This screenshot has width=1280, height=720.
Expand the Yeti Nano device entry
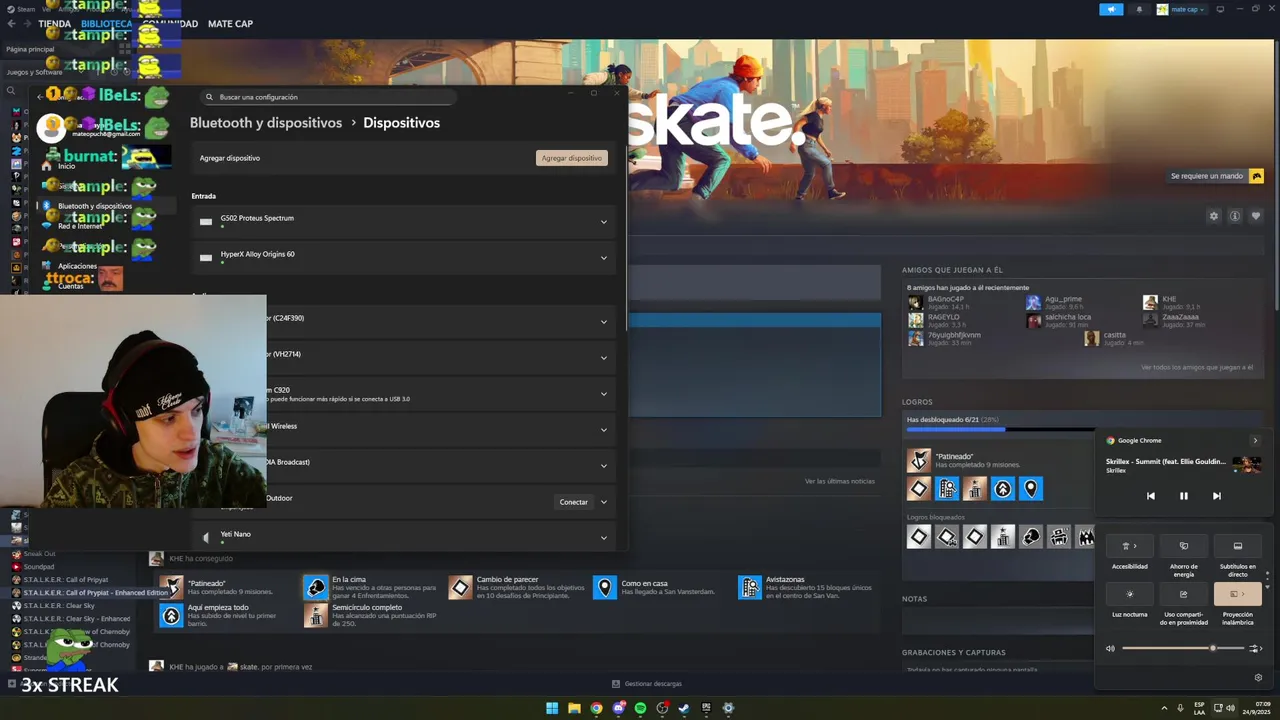[604, 538]
